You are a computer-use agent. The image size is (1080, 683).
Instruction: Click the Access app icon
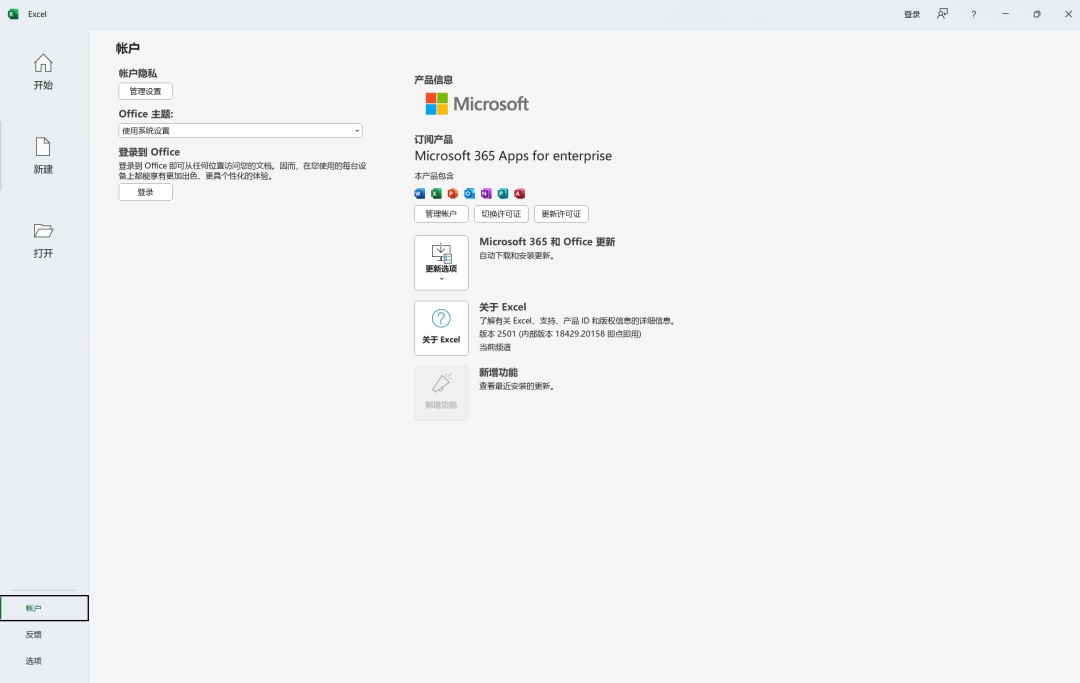click(519, 193)
